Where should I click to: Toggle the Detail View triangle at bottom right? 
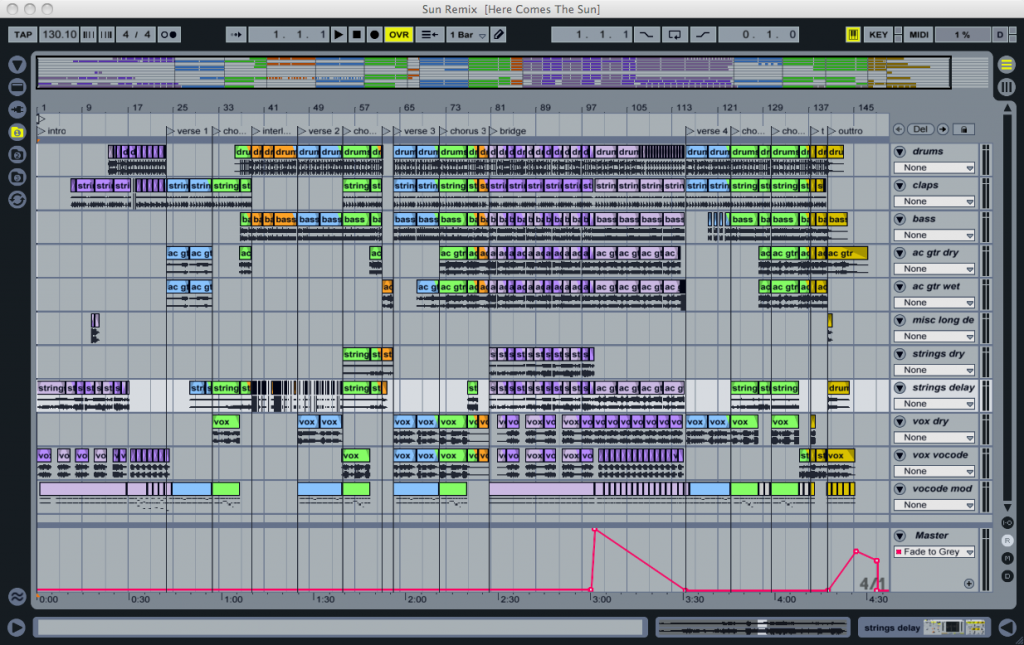[1008, 627]
